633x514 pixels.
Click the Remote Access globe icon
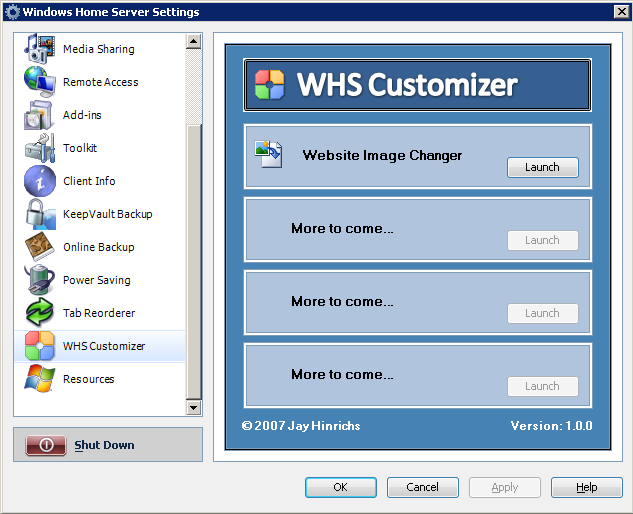click(40, 82)
